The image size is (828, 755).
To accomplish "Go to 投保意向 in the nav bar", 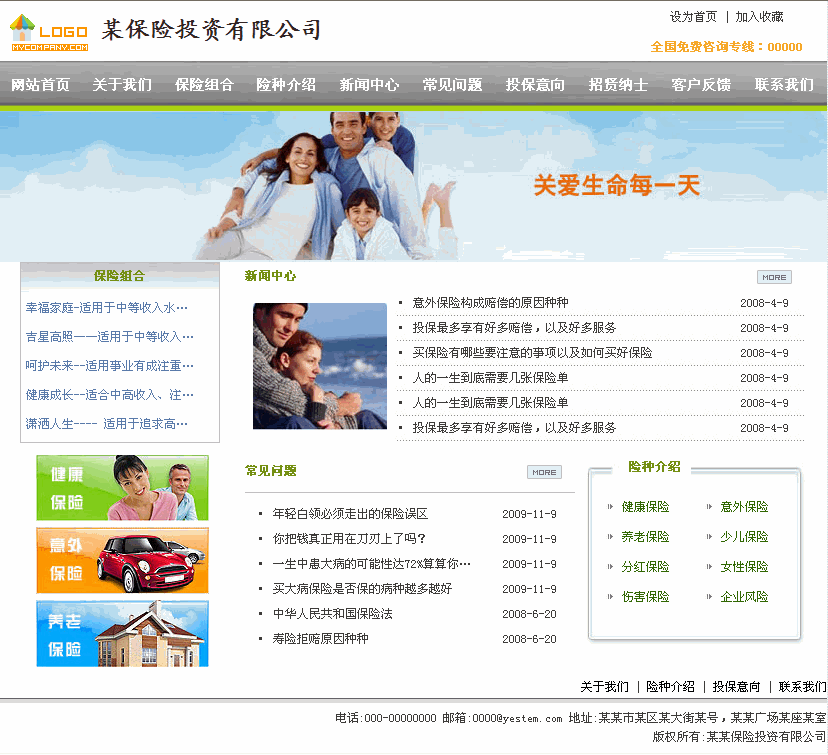I will 535,85.
